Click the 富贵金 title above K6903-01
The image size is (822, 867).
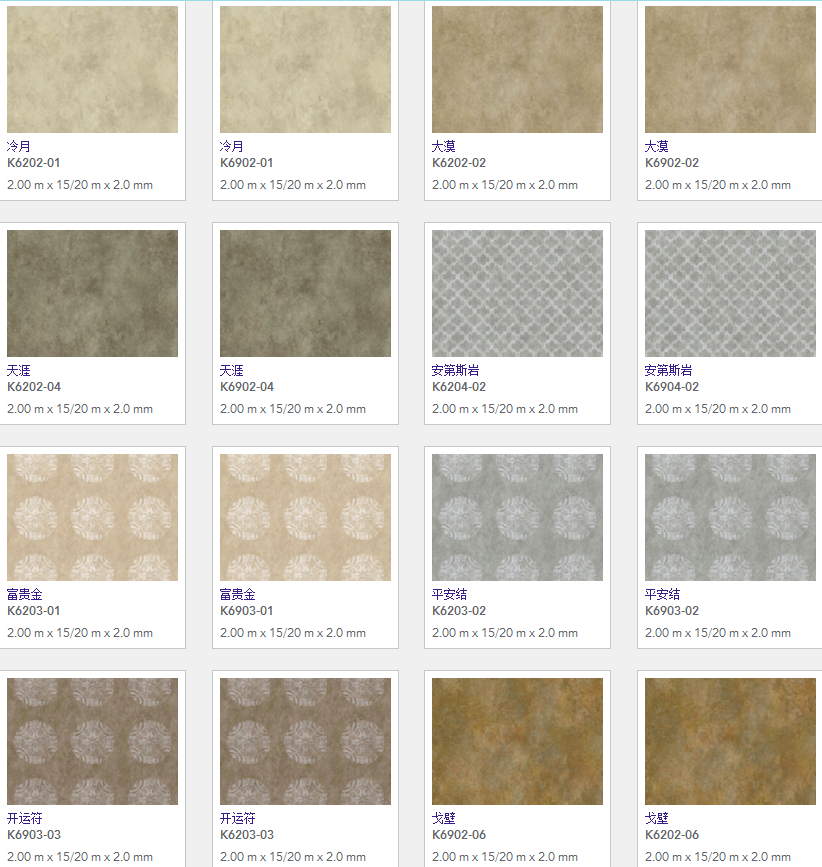point(238,594)
